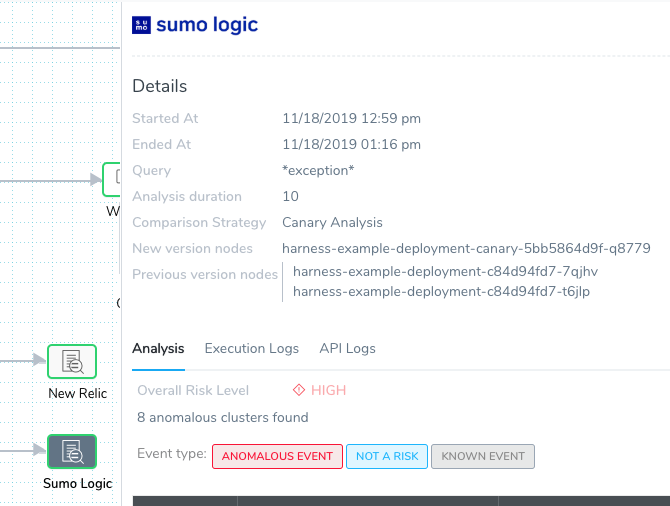This screenshot has width=670, height=506.
Task: Click the 8 anomalous clusters found text
Action: pyautogui.click(x=223, y=417)
